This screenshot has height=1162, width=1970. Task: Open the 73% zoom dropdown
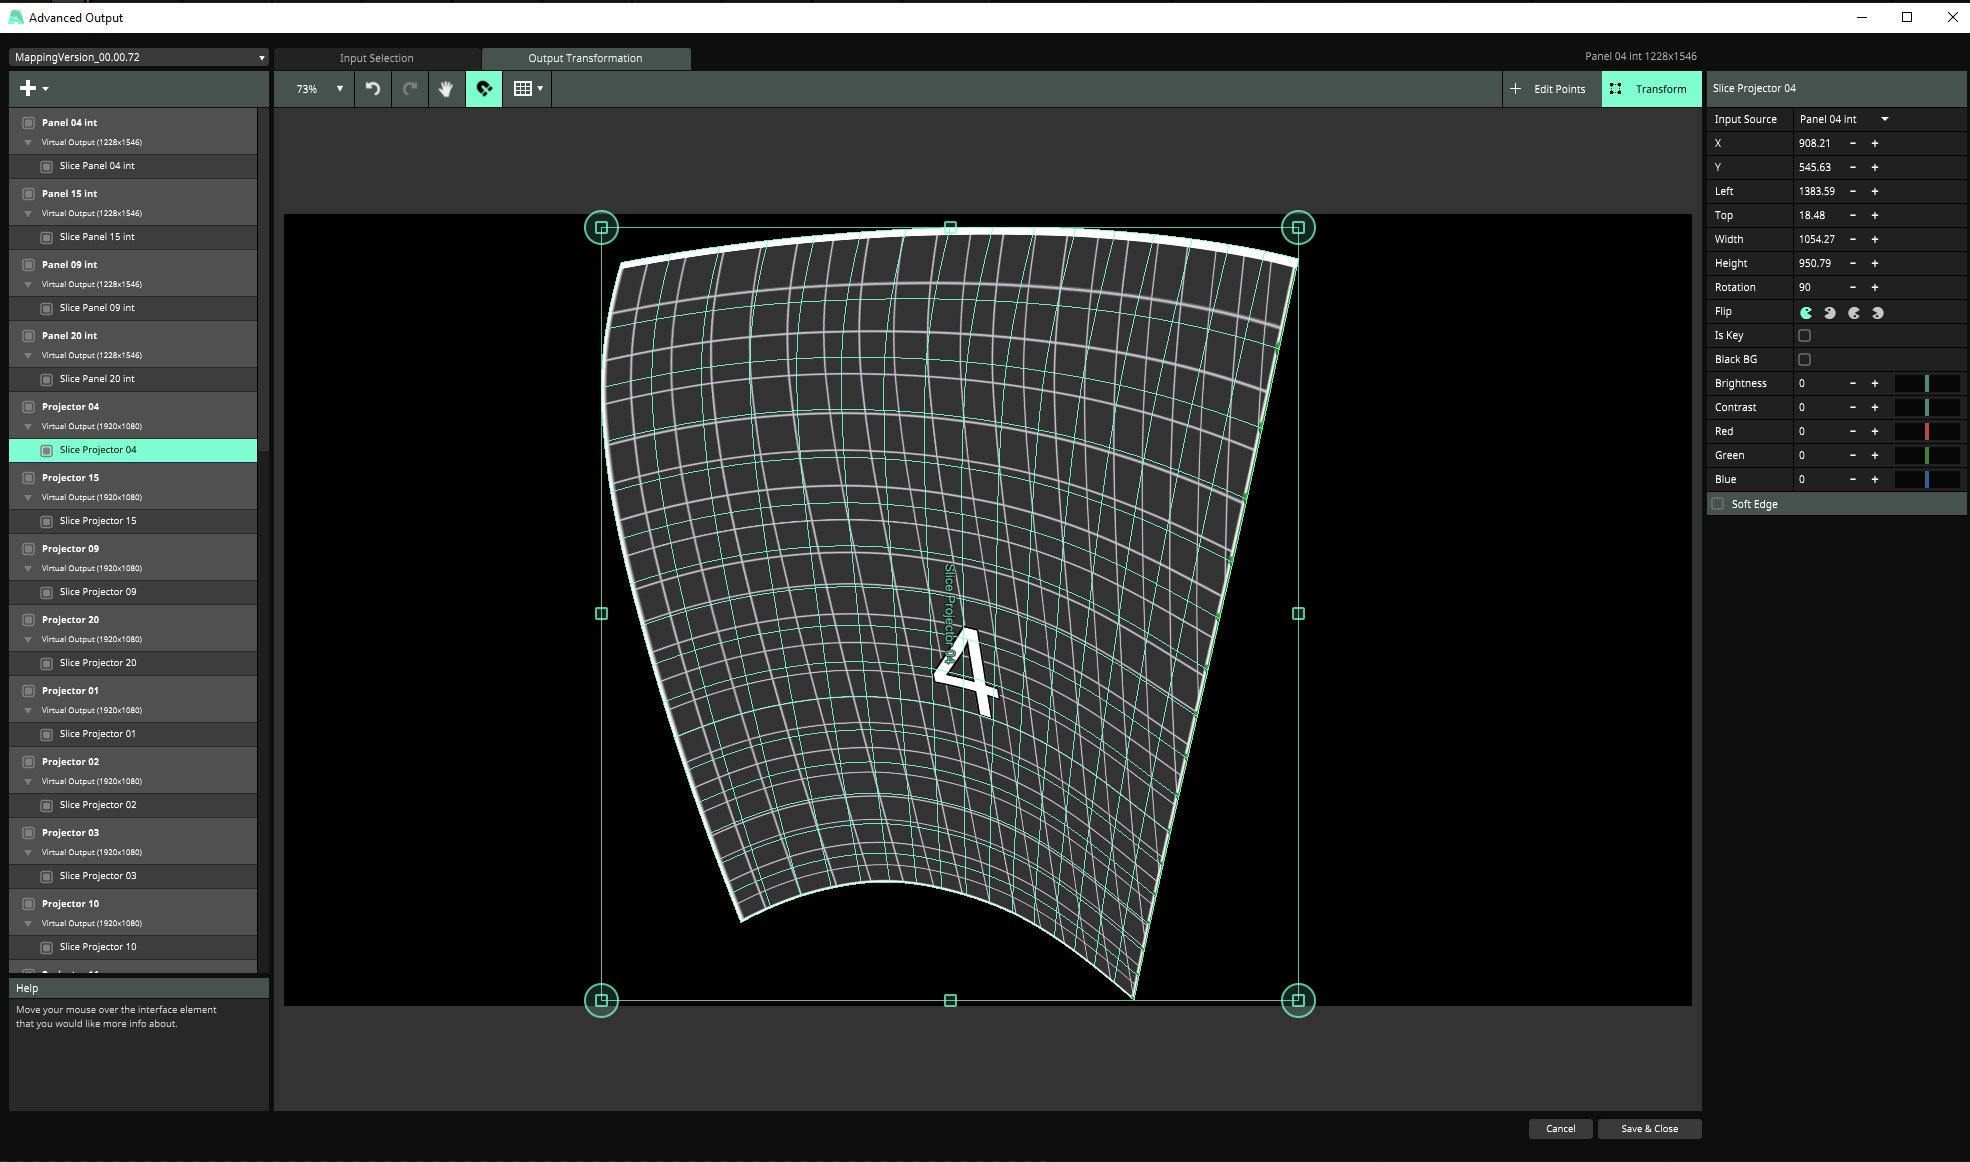319,89
